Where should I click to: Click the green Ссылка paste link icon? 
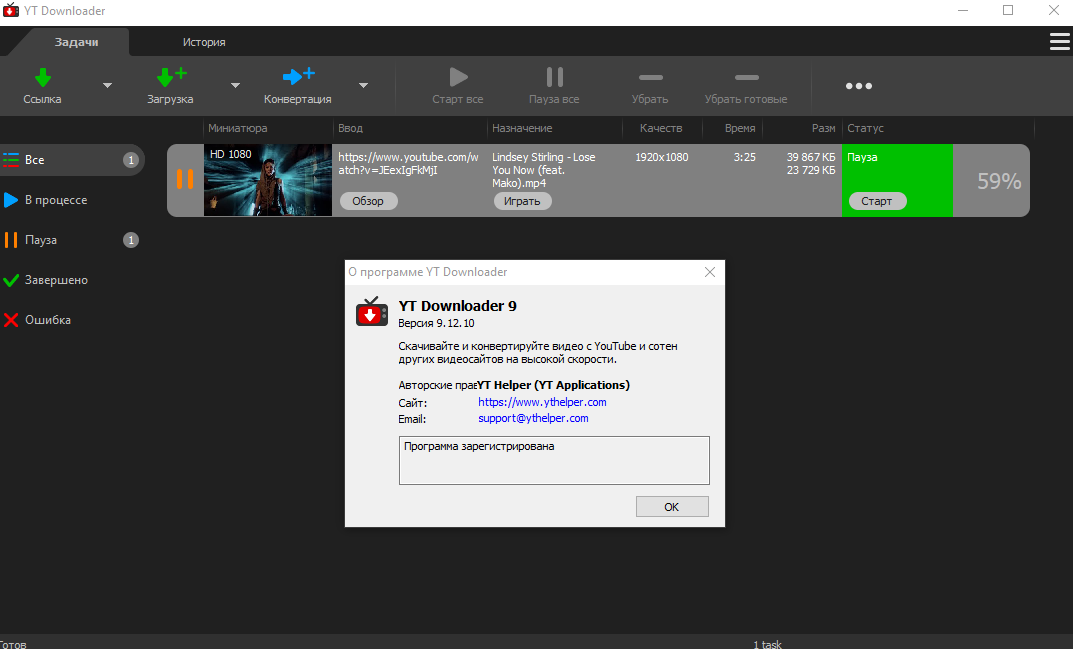pyautogui.click(x=43, y=78)
